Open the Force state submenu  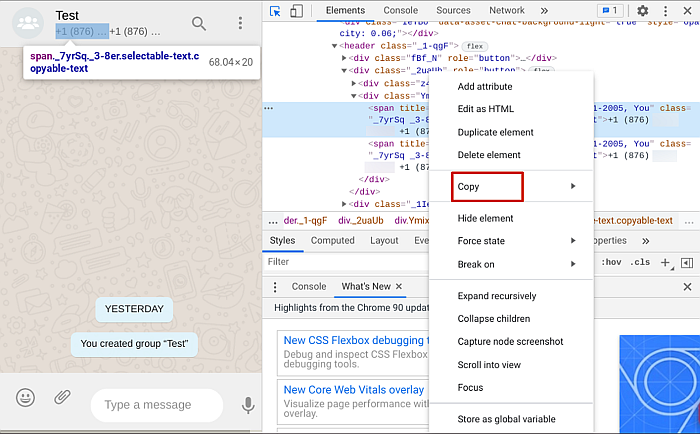[x=511, y=241]
